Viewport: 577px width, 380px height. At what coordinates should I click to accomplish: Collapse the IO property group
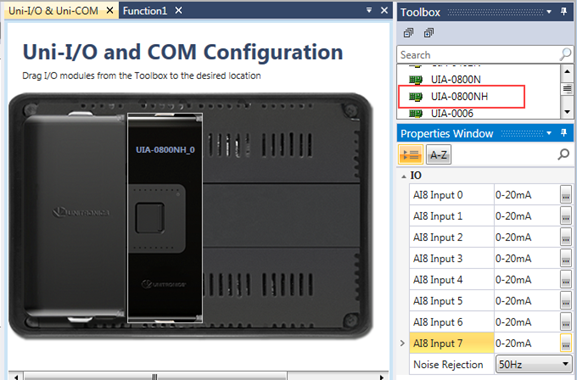coord(404,176)
